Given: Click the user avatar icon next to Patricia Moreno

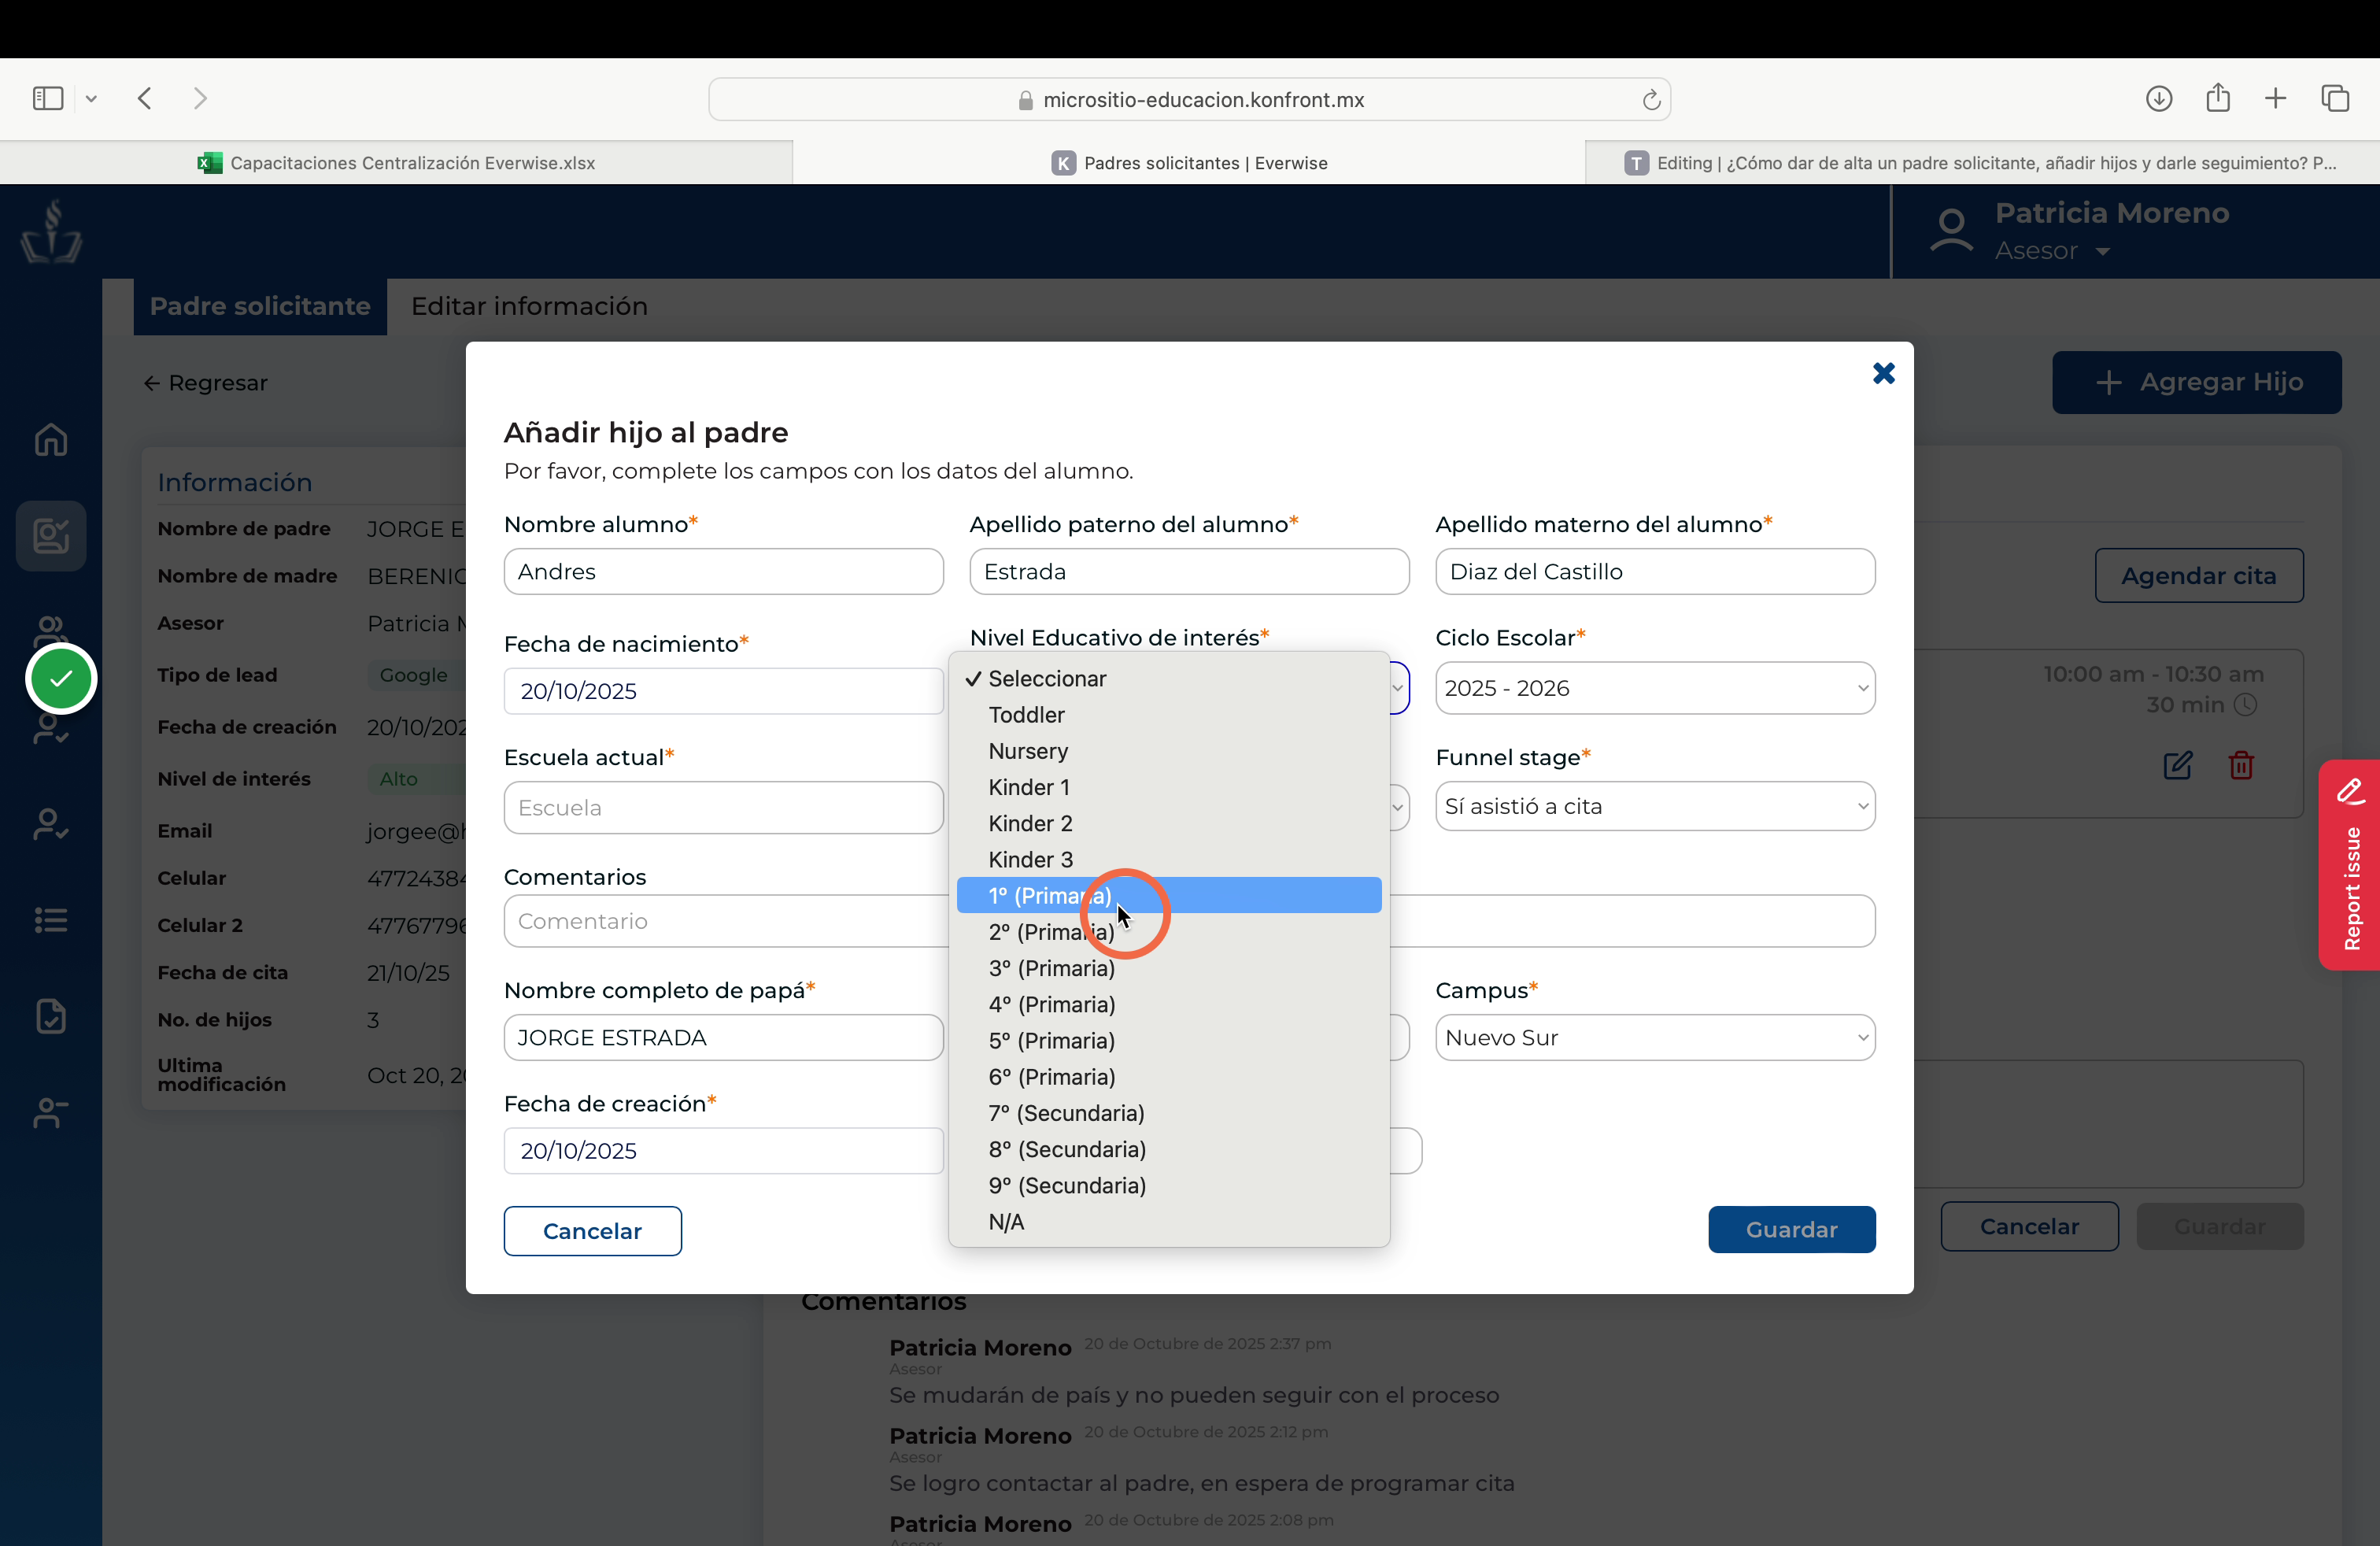Looking at the screenshot, I should [x=1951, y=231].
